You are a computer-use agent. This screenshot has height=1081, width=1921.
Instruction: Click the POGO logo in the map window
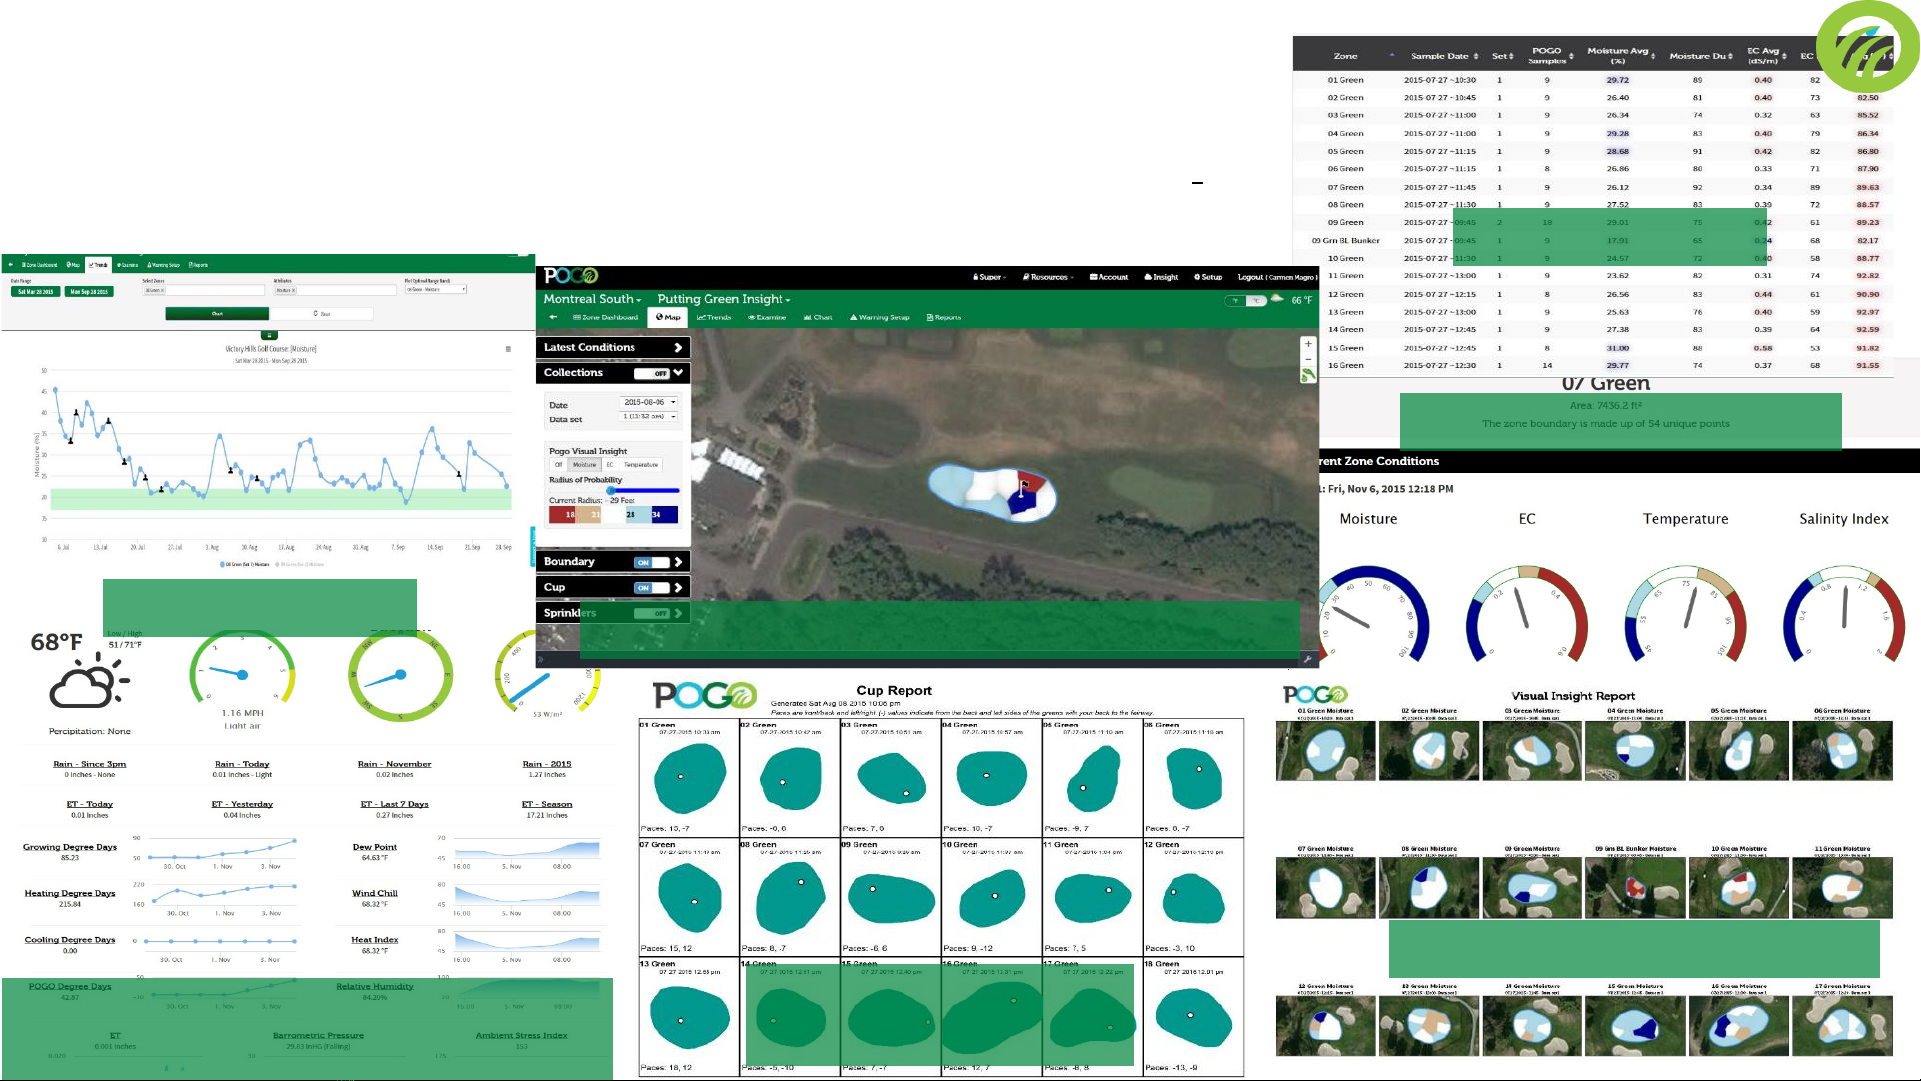click(570, 276)
